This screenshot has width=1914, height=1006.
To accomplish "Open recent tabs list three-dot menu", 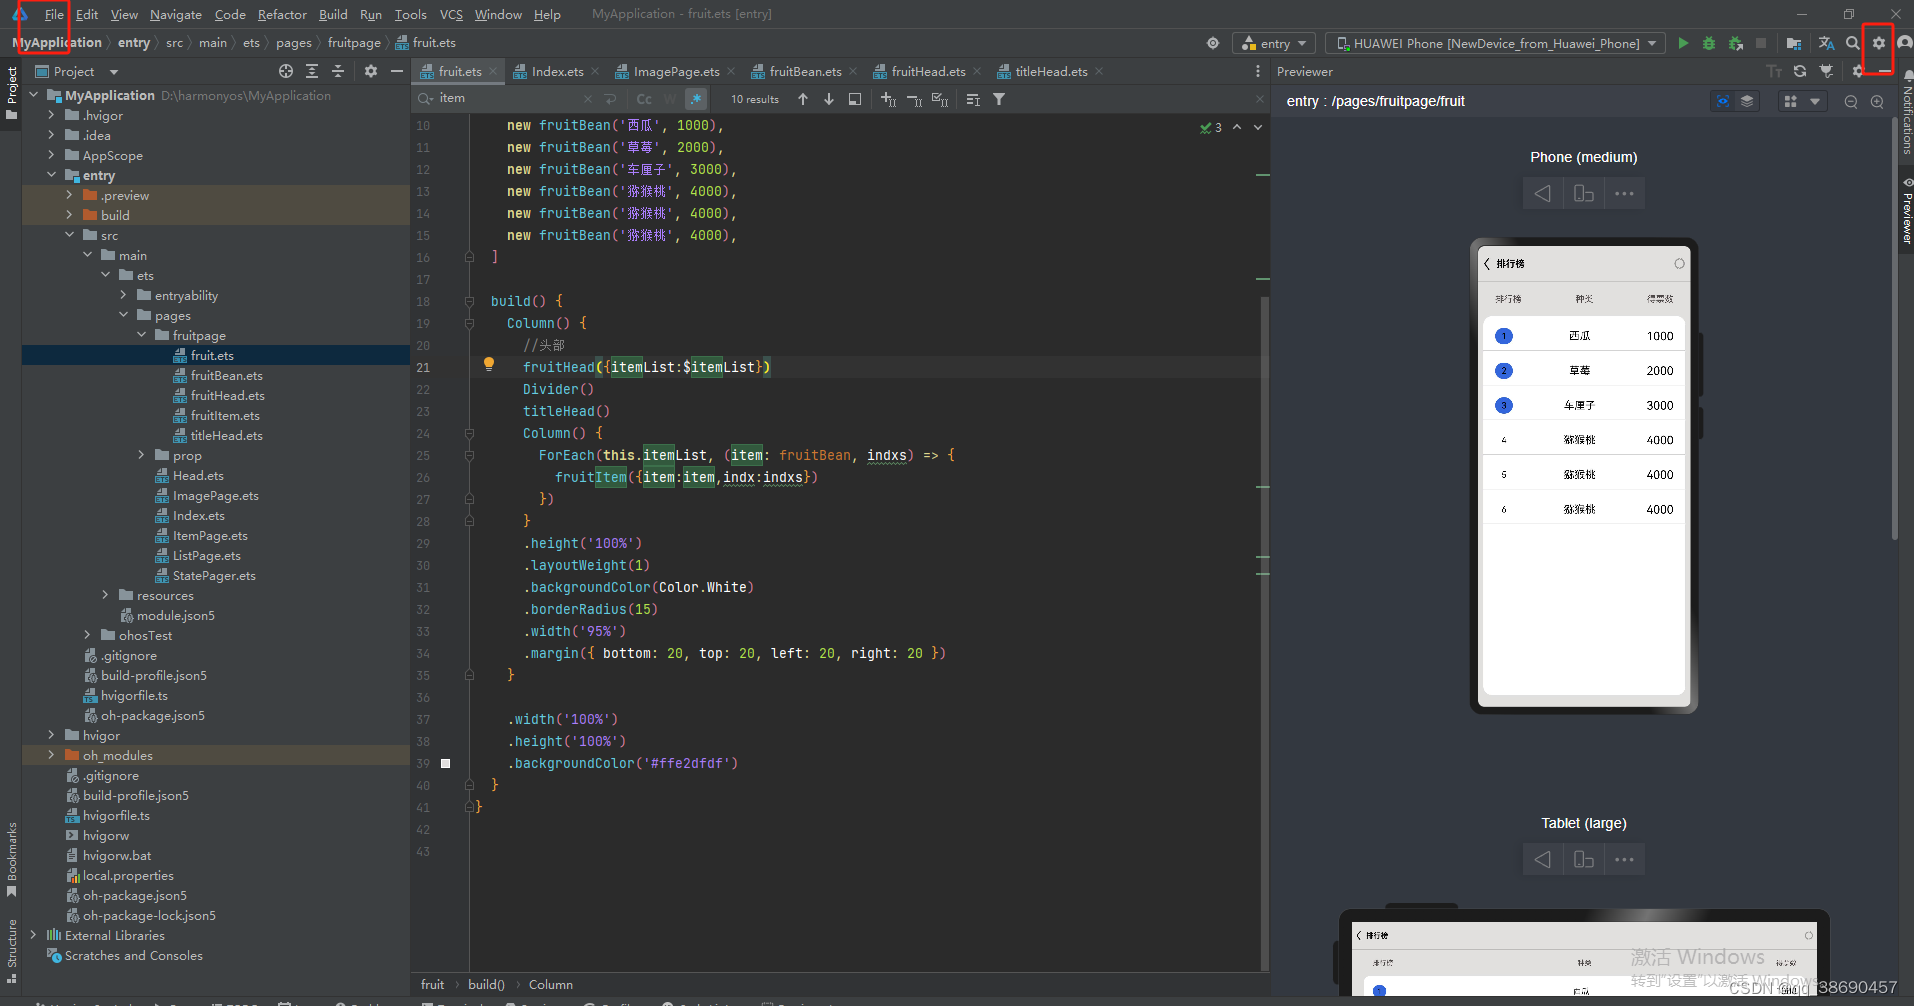I will [x=1257, y=71].
